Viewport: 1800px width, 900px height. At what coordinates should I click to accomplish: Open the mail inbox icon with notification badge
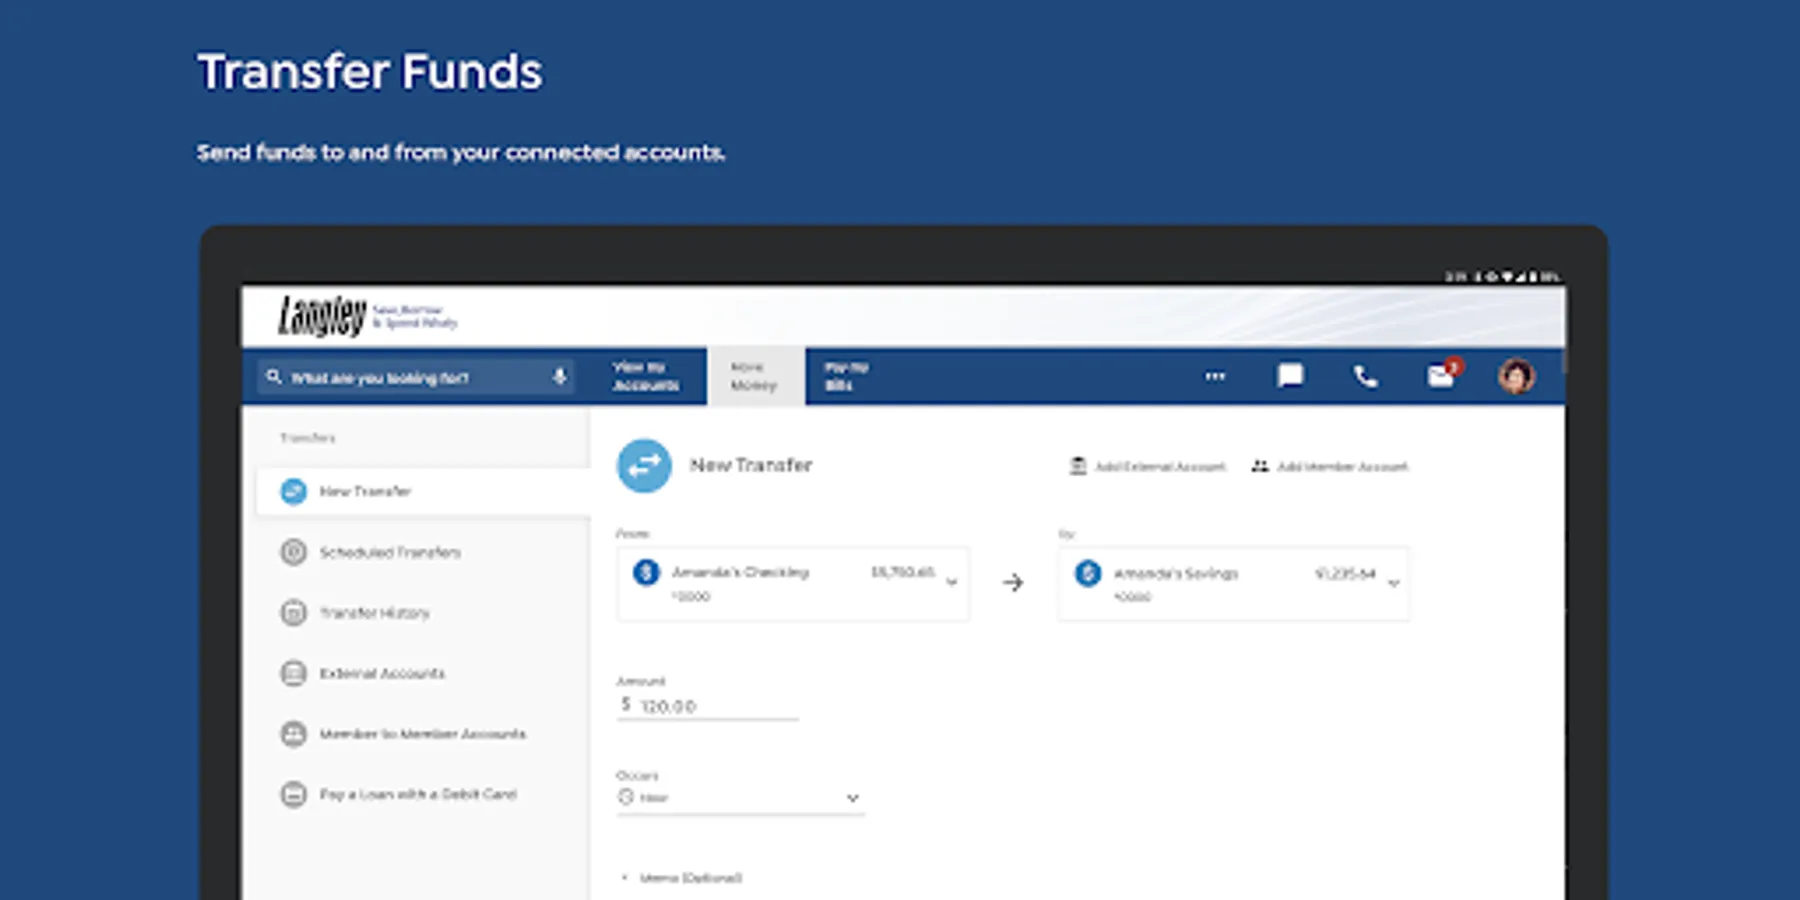tap(1444, 374)
